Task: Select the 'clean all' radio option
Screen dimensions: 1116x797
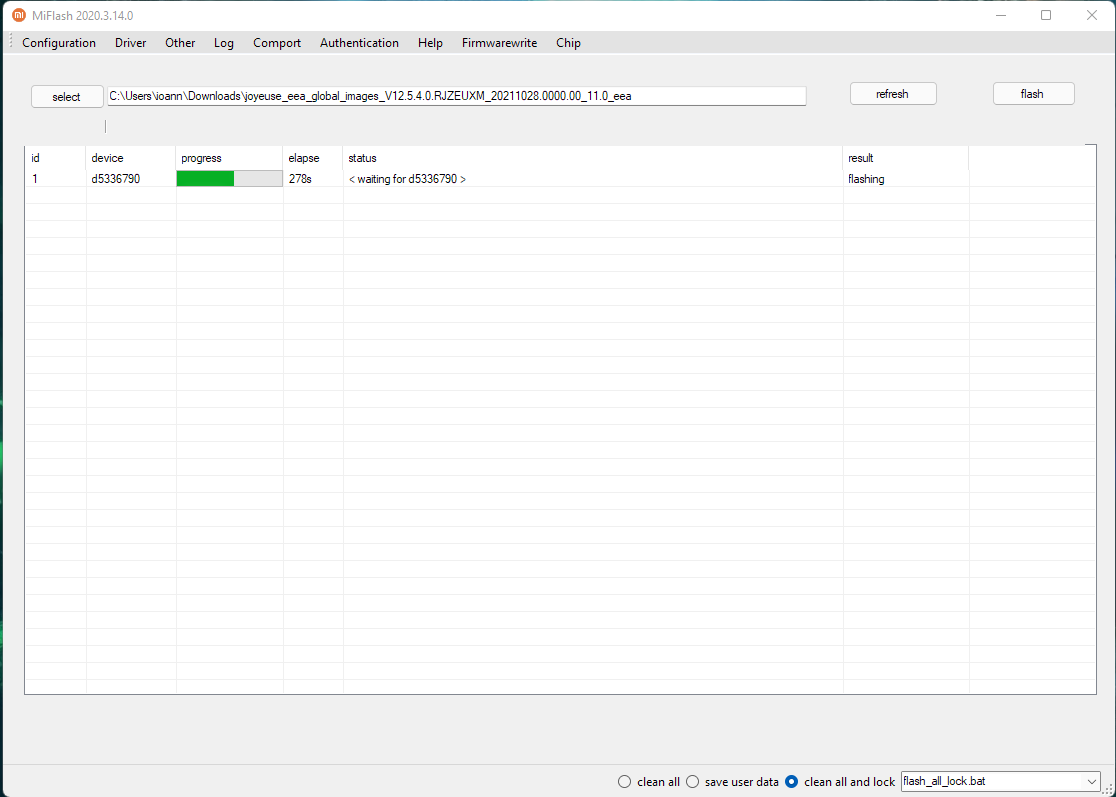Action: pyautogui.click(x=625, y=782)
